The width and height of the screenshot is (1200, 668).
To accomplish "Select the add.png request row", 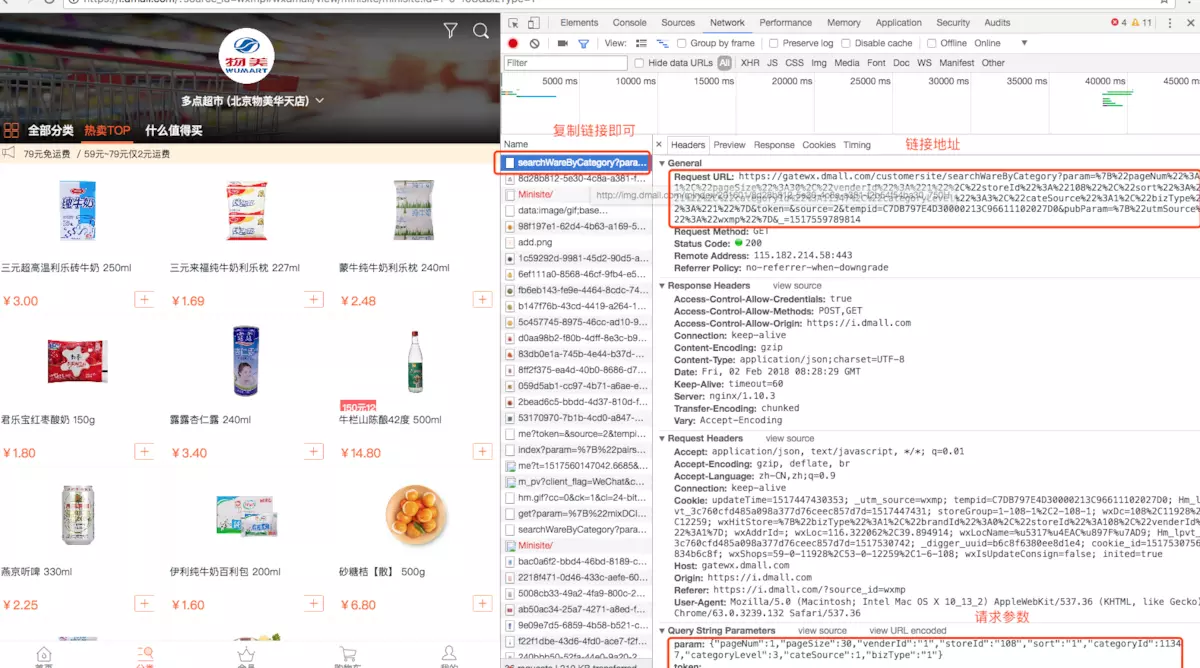I will [576, 242].
